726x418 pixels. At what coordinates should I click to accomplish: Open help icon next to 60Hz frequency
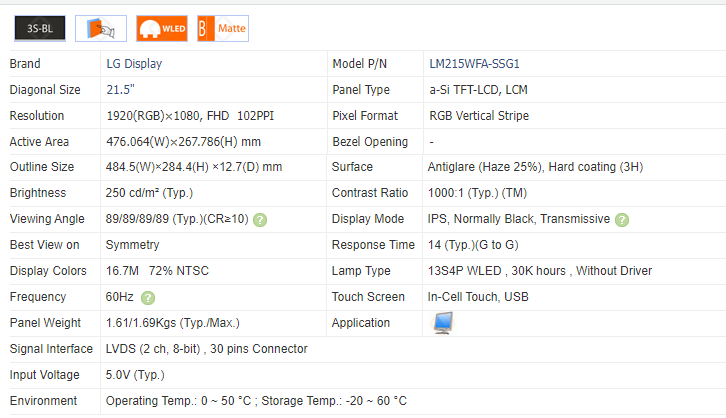pyautogui.click(x=148, y=297)
